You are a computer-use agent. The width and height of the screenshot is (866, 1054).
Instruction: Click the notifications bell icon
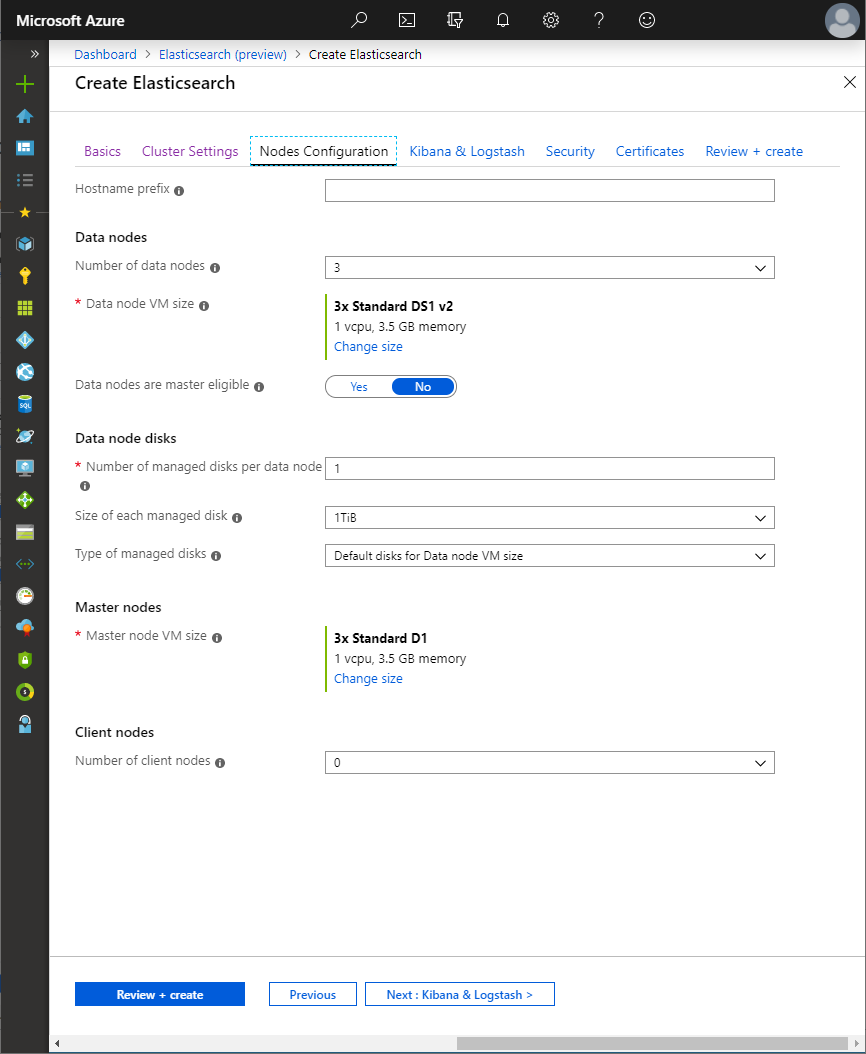(x=502, y=20)
